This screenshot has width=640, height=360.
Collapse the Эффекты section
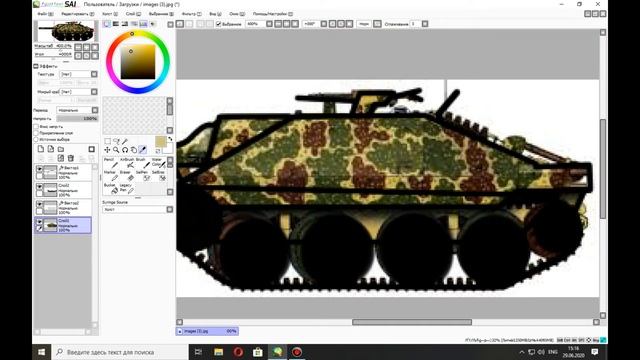click(x=36, y=66)
